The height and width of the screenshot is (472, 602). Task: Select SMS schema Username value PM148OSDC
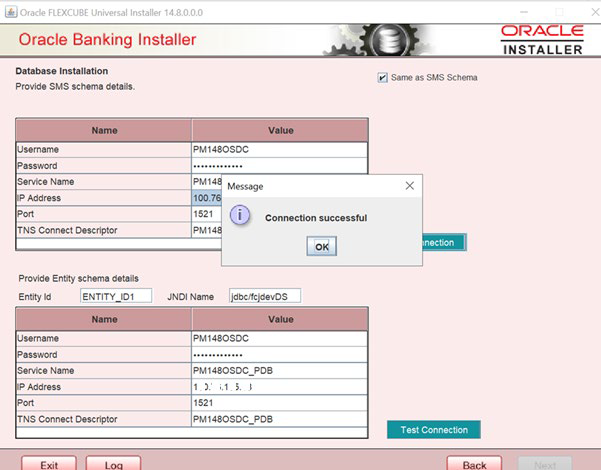280,149
